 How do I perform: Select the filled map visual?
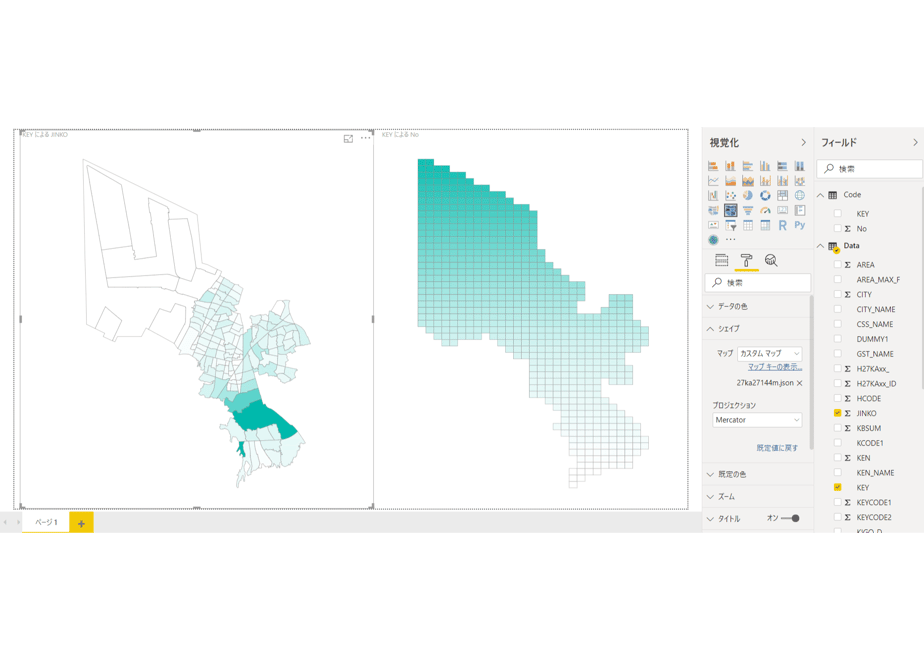(x=713, y=210)
